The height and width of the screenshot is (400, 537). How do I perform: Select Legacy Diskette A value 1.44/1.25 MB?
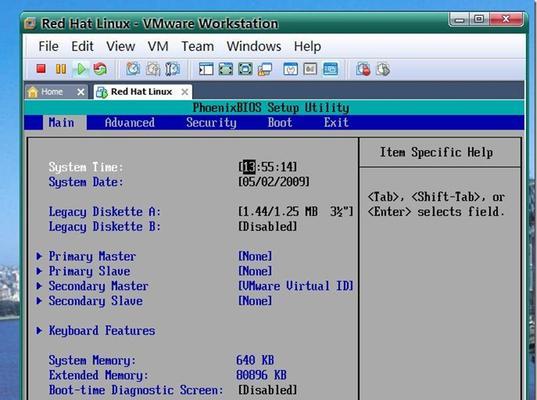[296, 211]
